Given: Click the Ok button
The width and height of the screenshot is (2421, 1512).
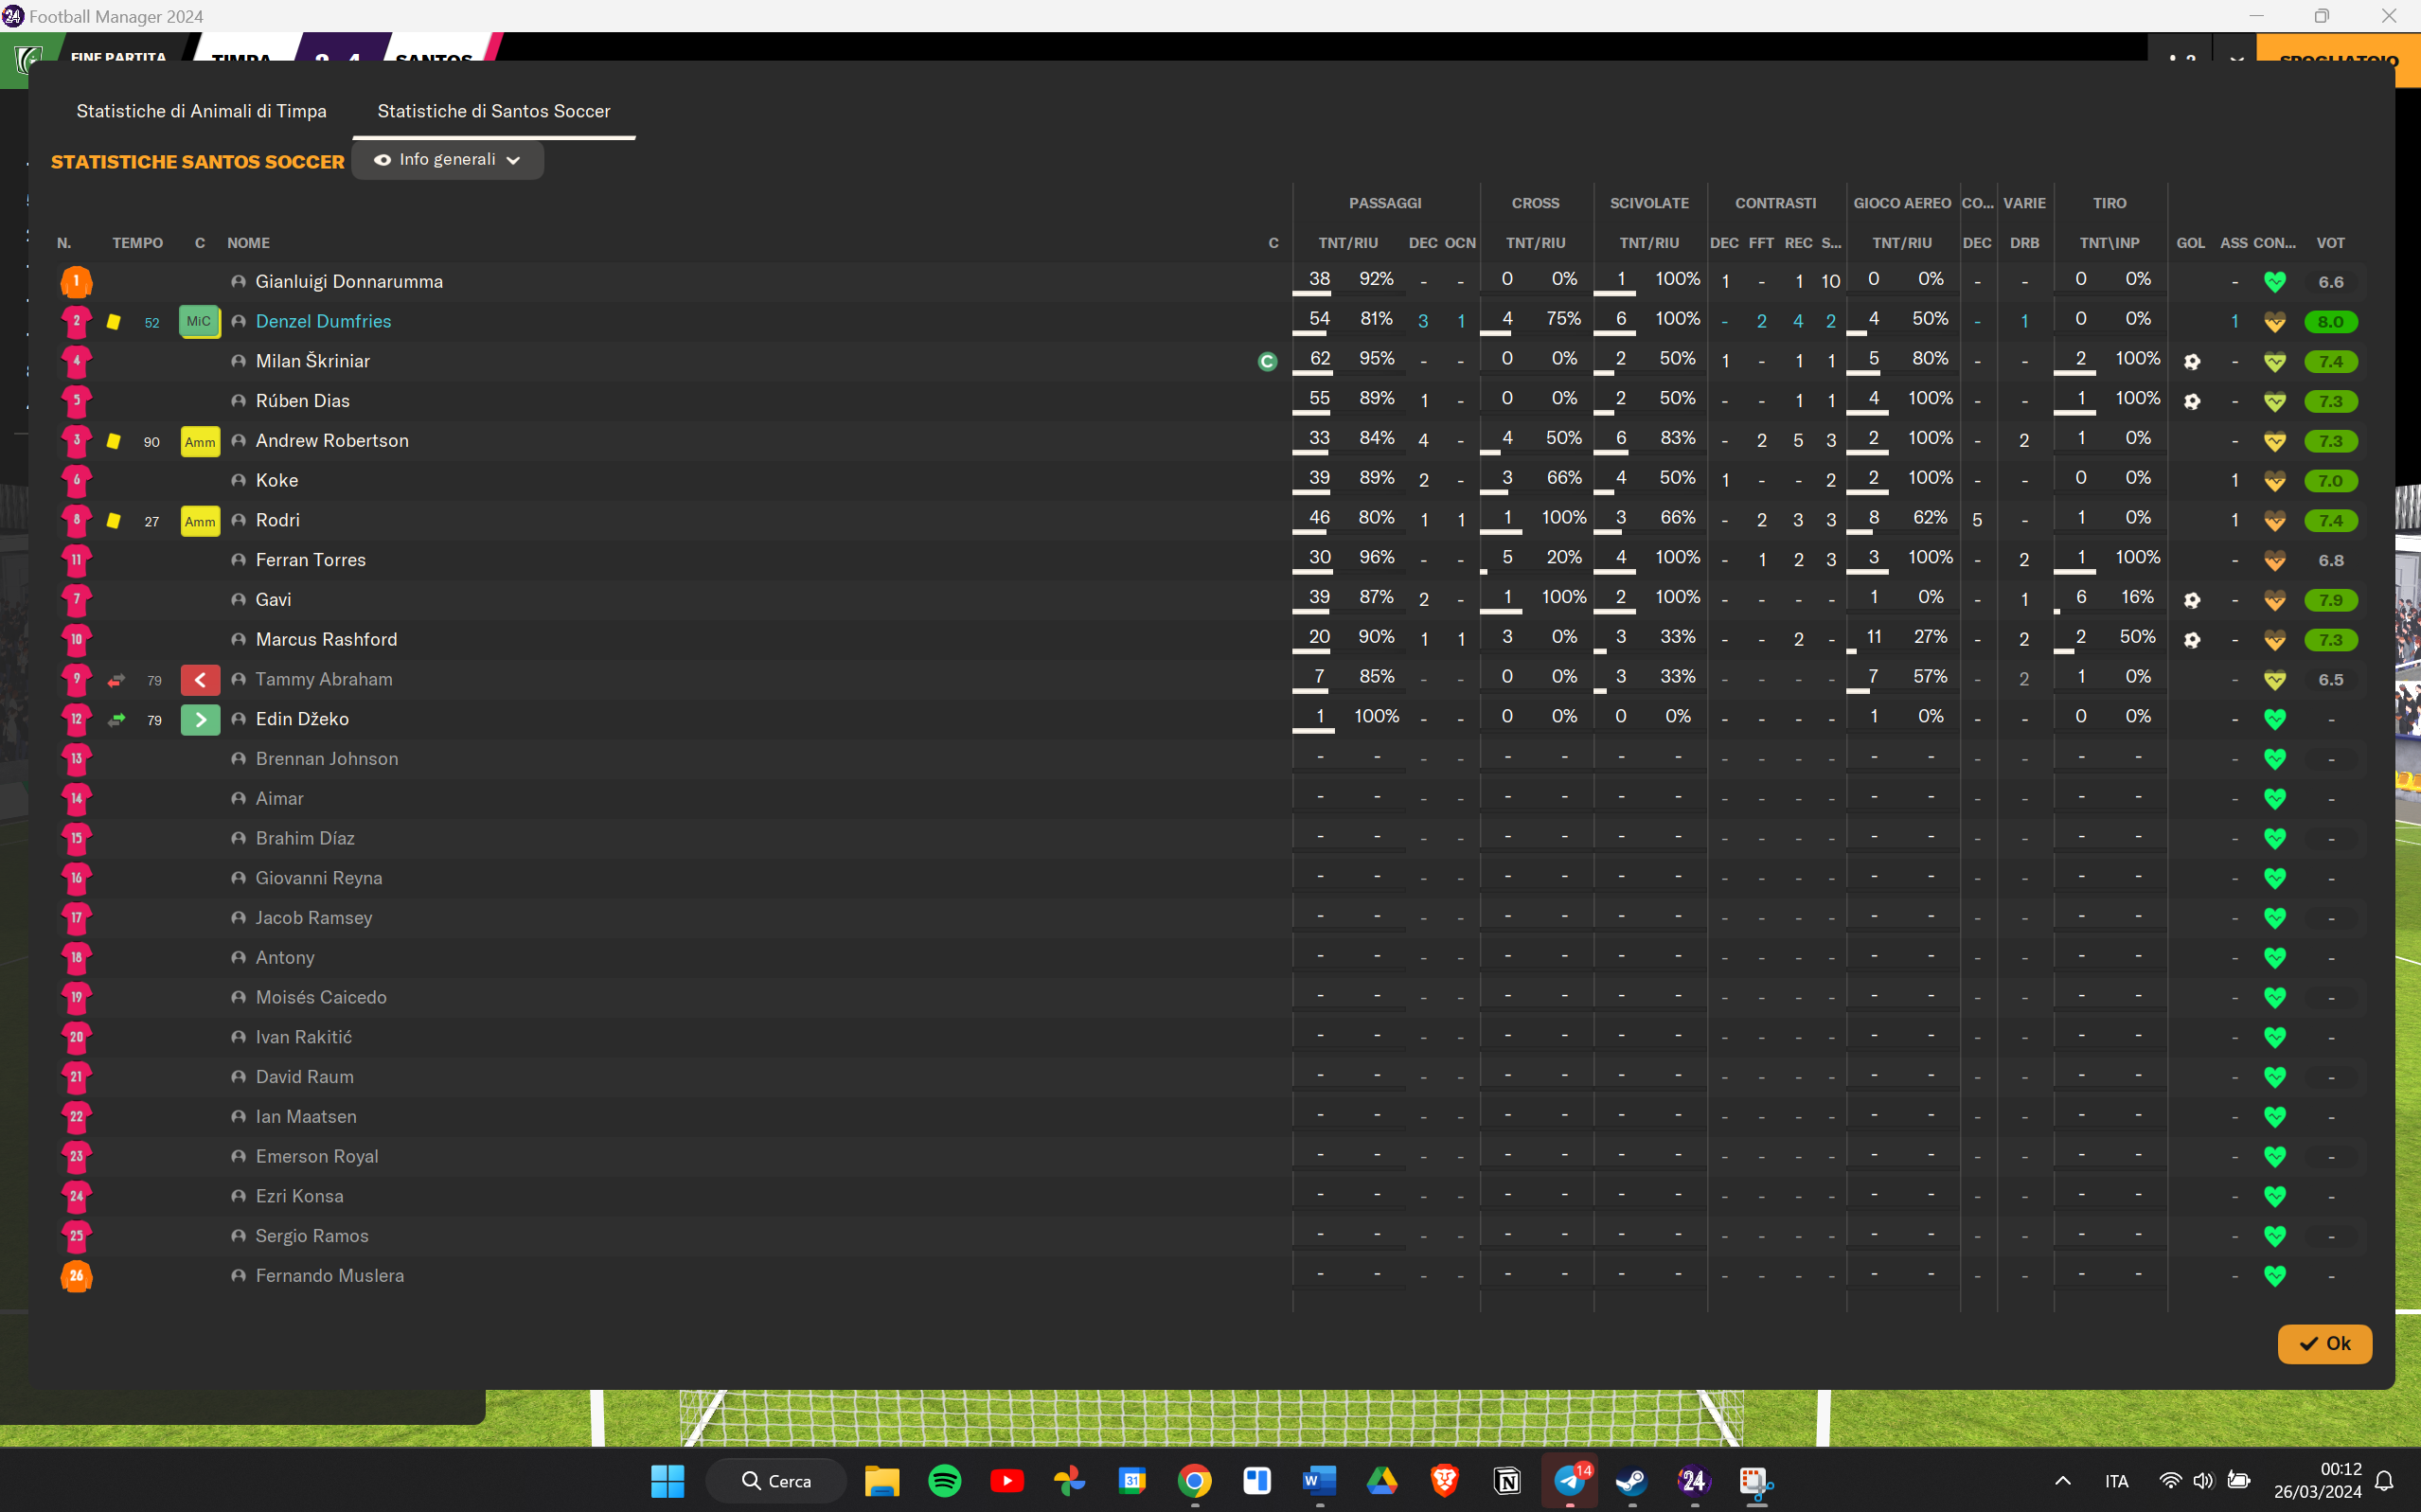Looking at the screenshot, I should (2324, 1343).
